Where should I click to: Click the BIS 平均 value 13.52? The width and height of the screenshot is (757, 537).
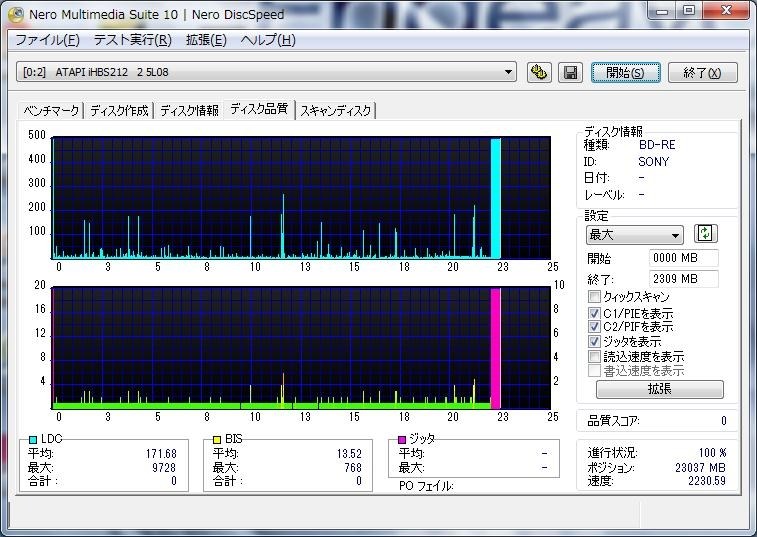[x=349, y=454]
